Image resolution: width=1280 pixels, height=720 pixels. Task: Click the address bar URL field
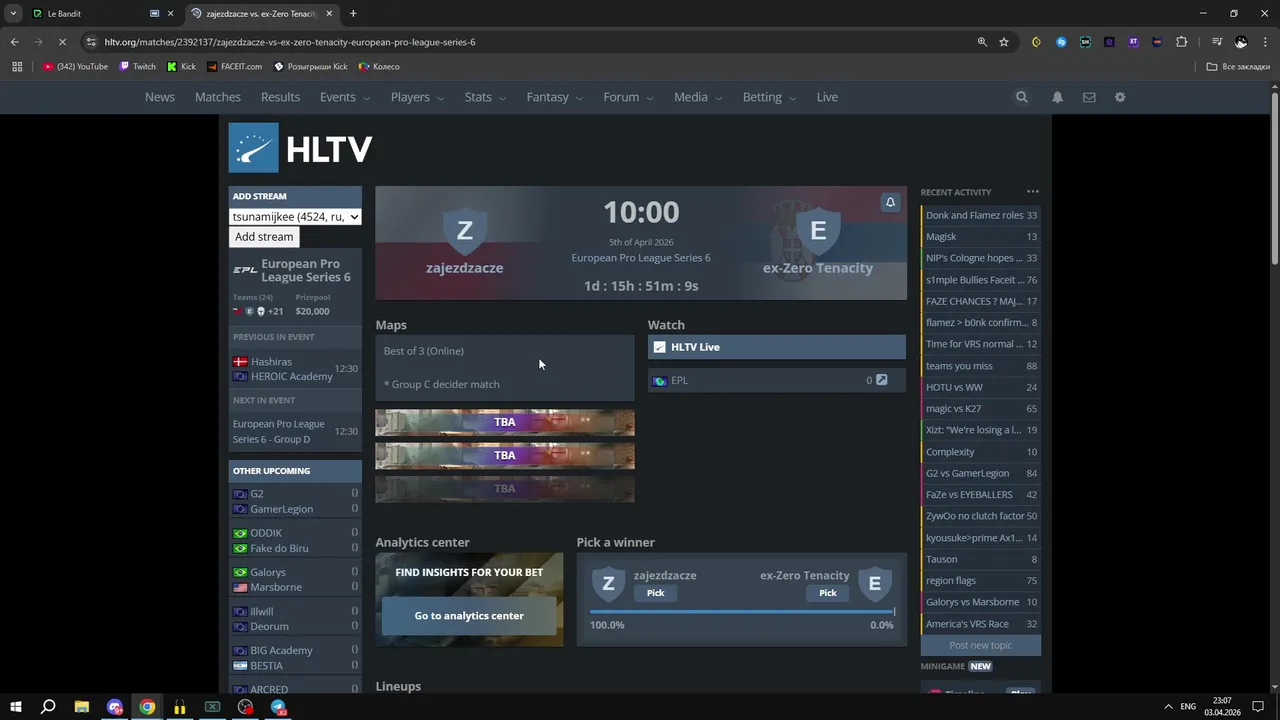[x=530, y=42]
